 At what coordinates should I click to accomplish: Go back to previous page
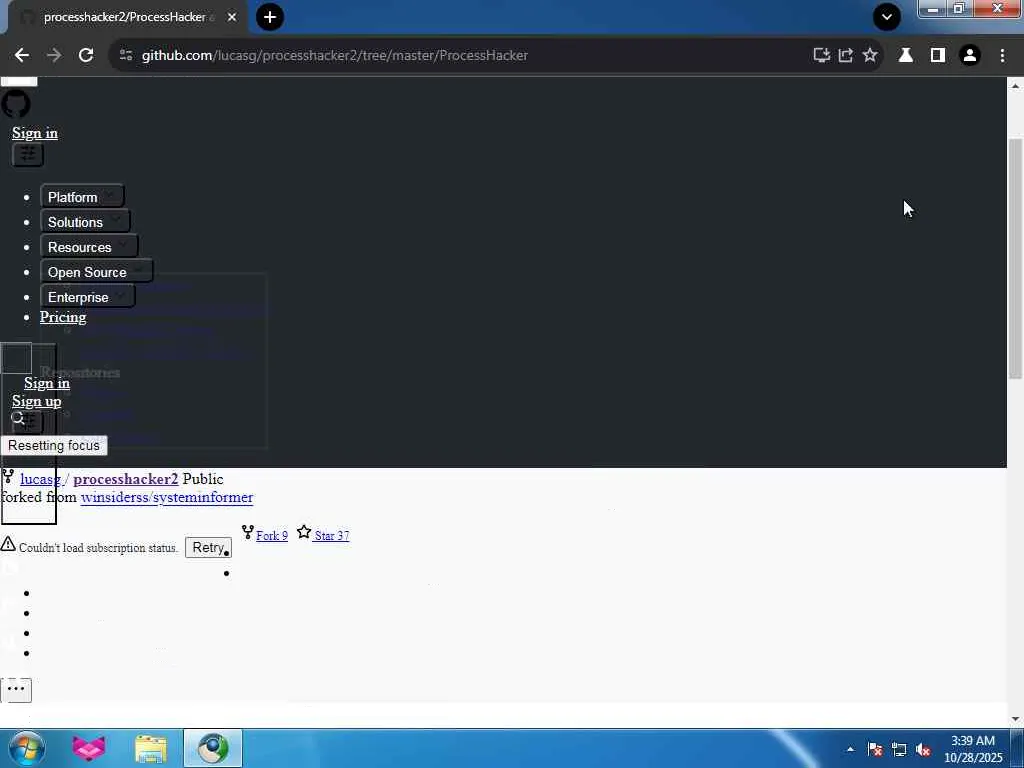22,56
